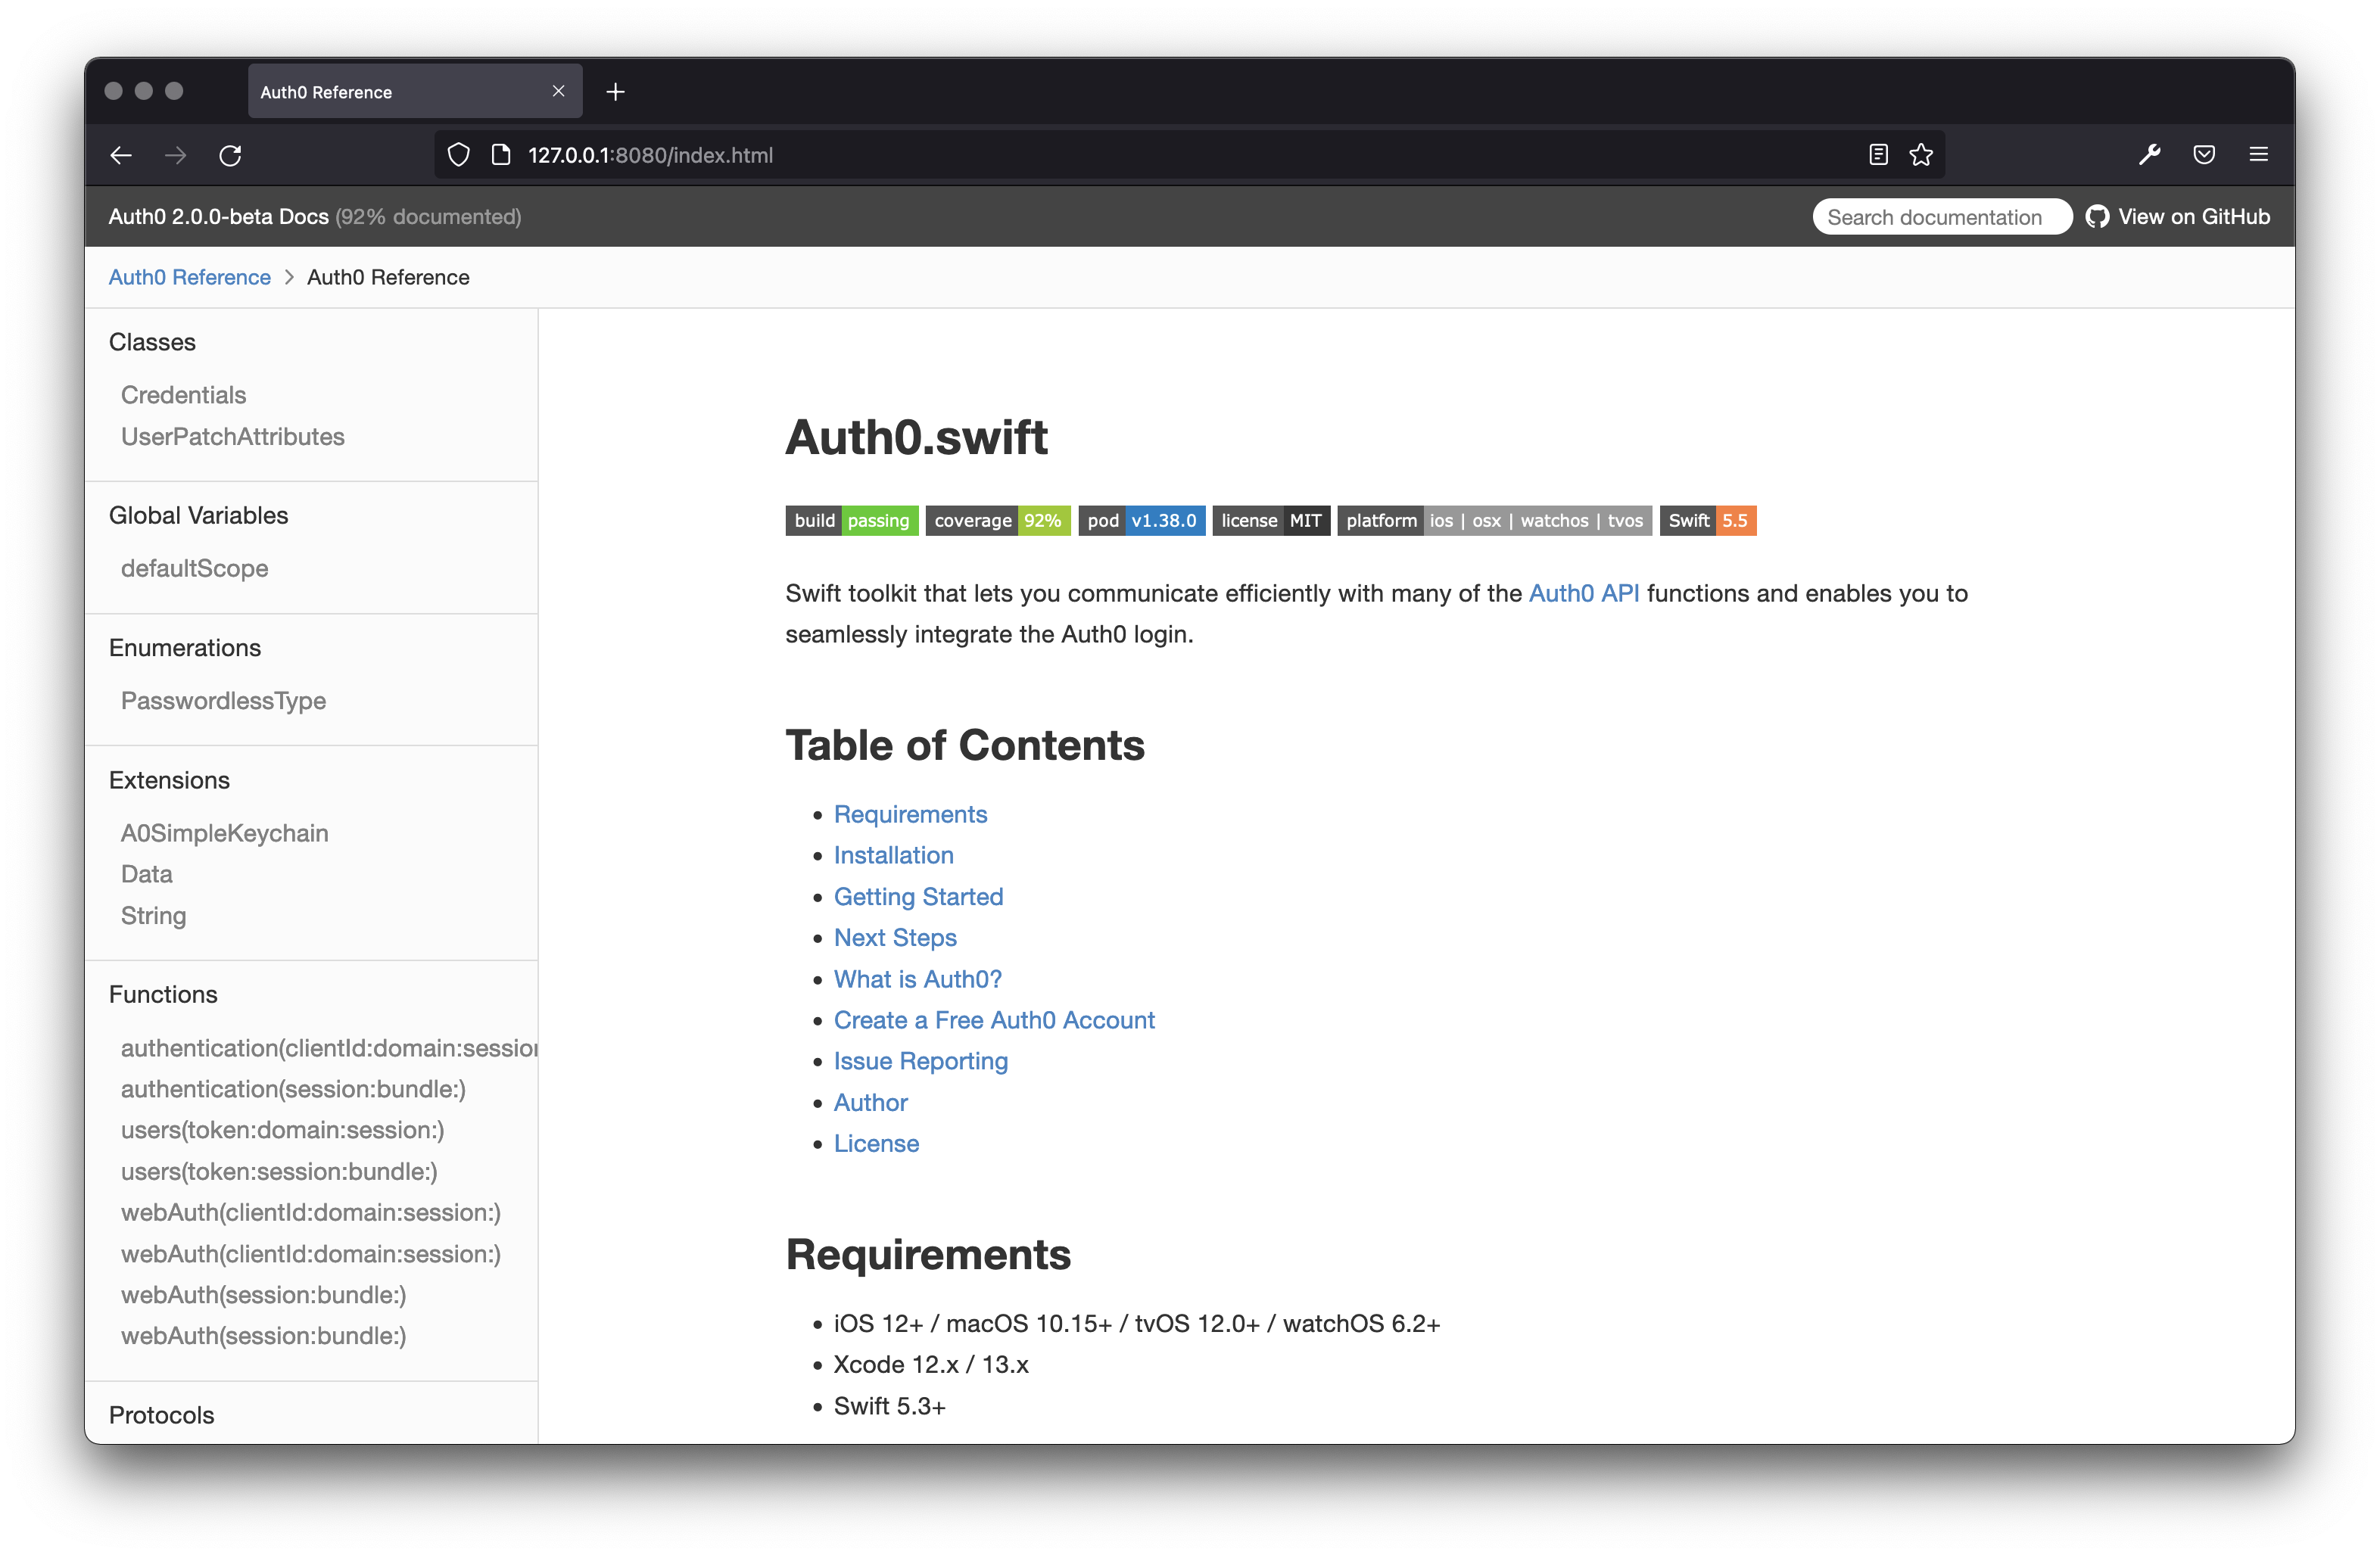Reload the page with refresh icon
Screen dimensions: 2380x1556
pyautogui.click(x=230, y=155)
